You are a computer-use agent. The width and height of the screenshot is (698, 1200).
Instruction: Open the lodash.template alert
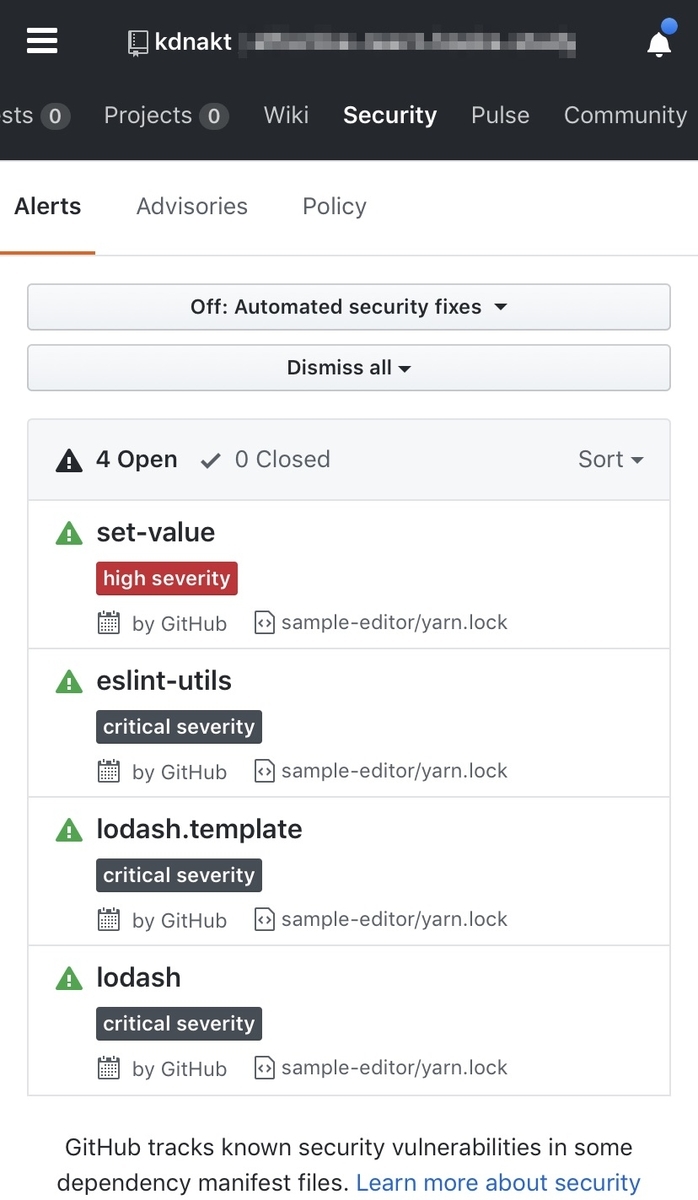199,828
